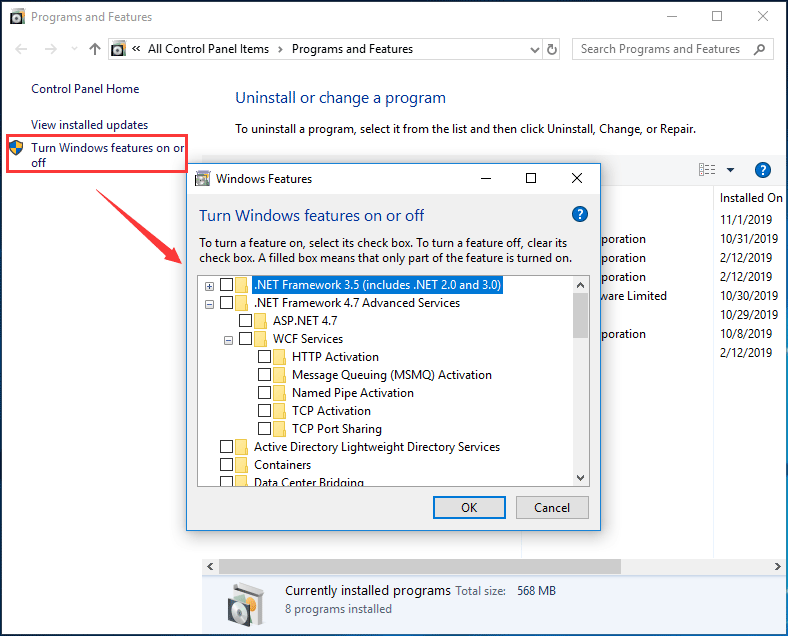Viewport: 788px width, 636px height.
Task: Click the horizontal scrollbar right arrow
Action: pos(777,567)
